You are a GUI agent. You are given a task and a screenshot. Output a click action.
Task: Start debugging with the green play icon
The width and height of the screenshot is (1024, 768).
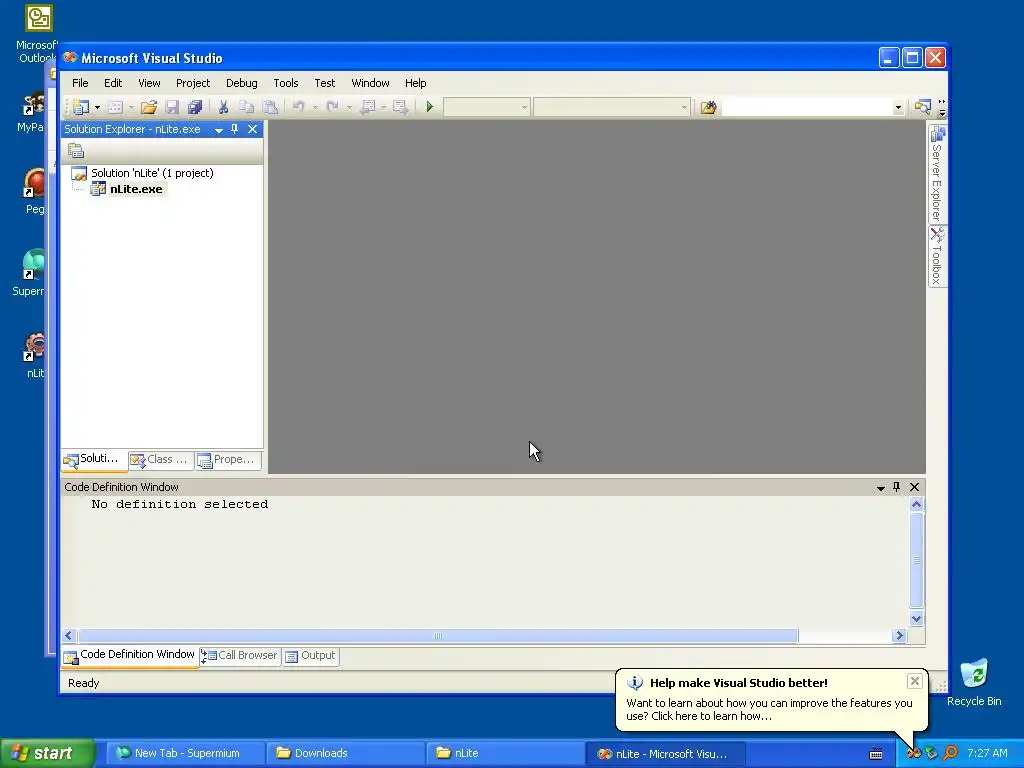pyautogui.click(x=430, y=106)
